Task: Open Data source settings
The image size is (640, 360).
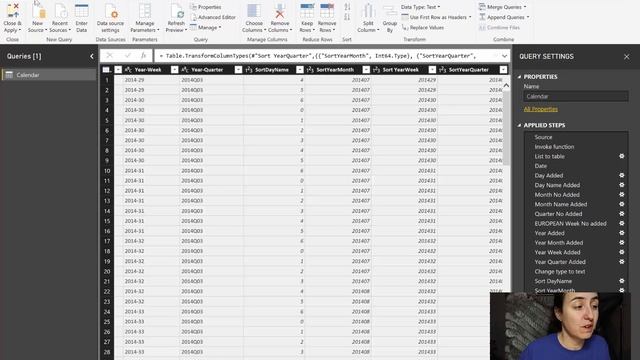Action: (110, 18)
